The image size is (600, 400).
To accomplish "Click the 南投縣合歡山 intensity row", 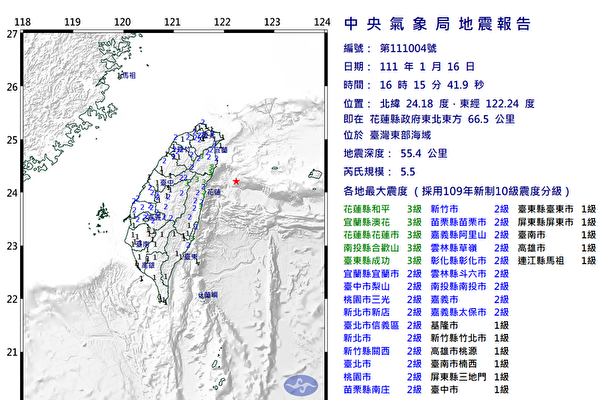I will pos(382,248).
